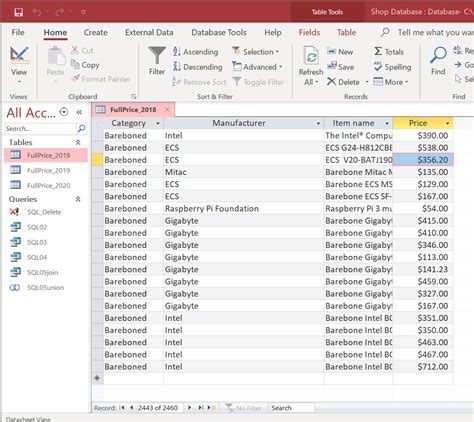Open the Help tab
Screen dimensions: 474x422
click(x=273, y=32)
